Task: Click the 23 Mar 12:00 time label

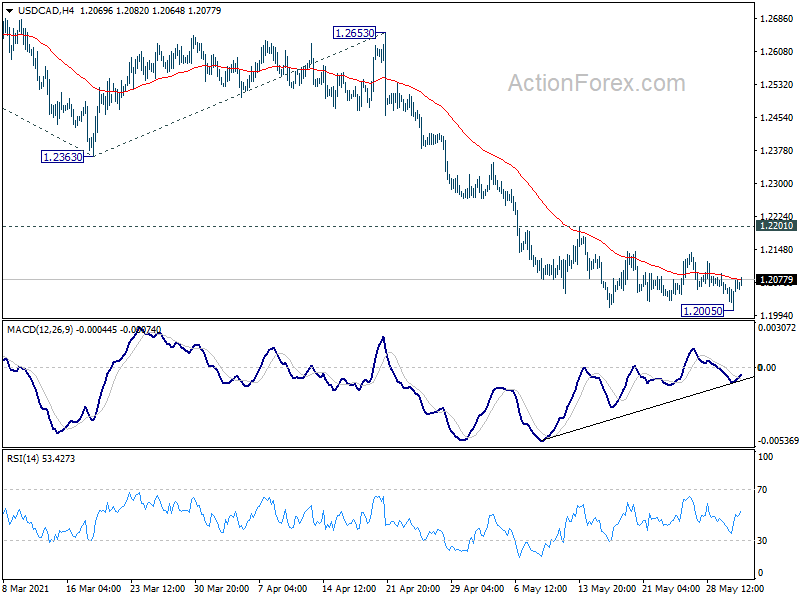Action: tap(158, 588)
